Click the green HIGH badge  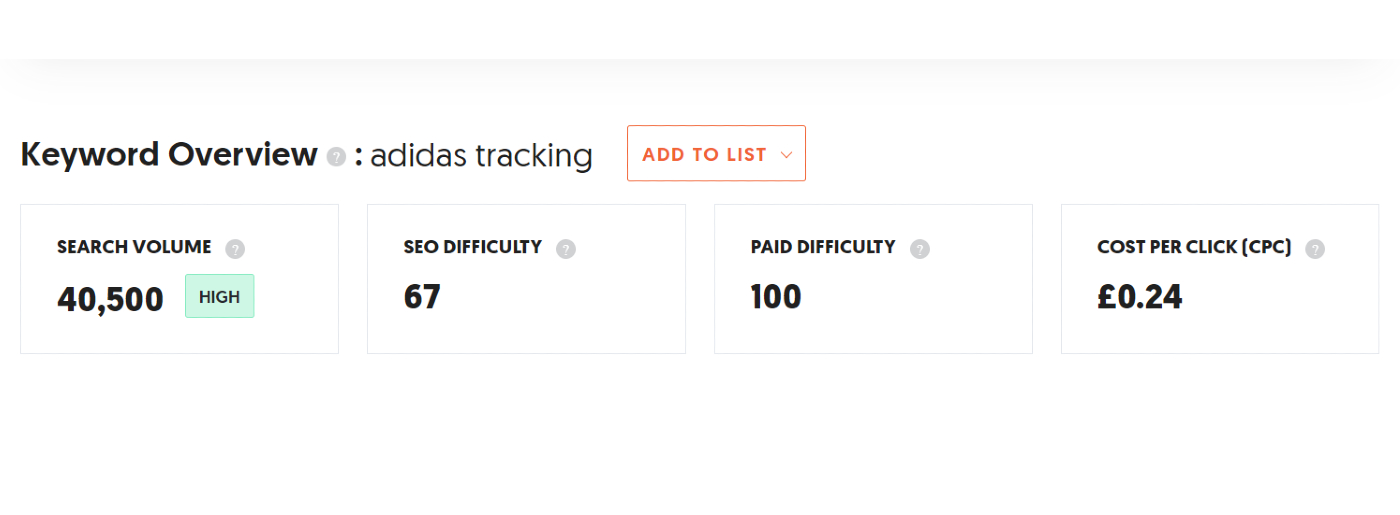click(220, 296)
